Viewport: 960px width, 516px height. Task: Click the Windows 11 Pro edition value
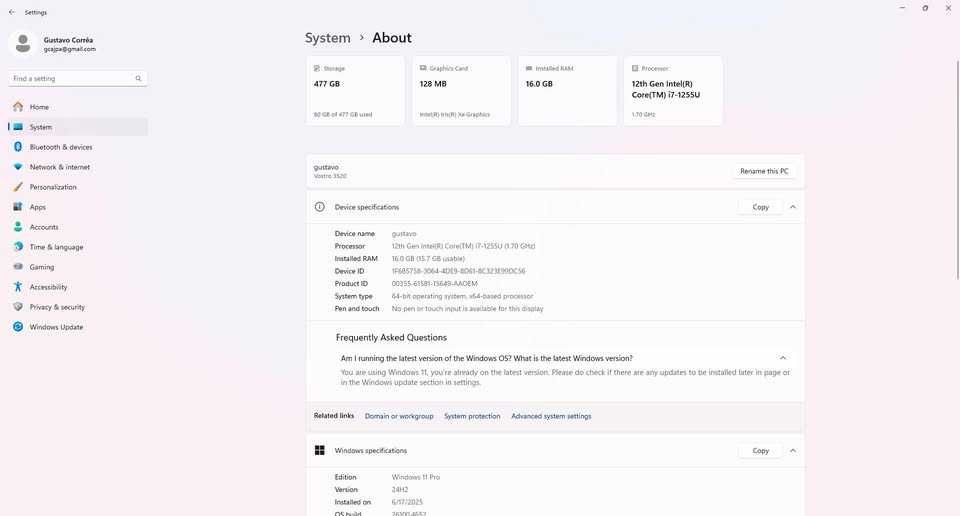tap(416, 477)
